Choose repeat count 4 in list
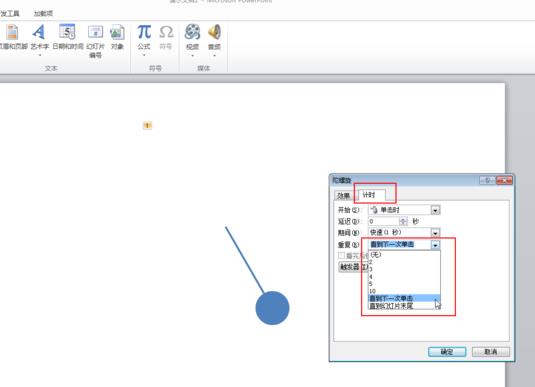The image size is (535, 387). pyautogui.click(x=404, y=277)
